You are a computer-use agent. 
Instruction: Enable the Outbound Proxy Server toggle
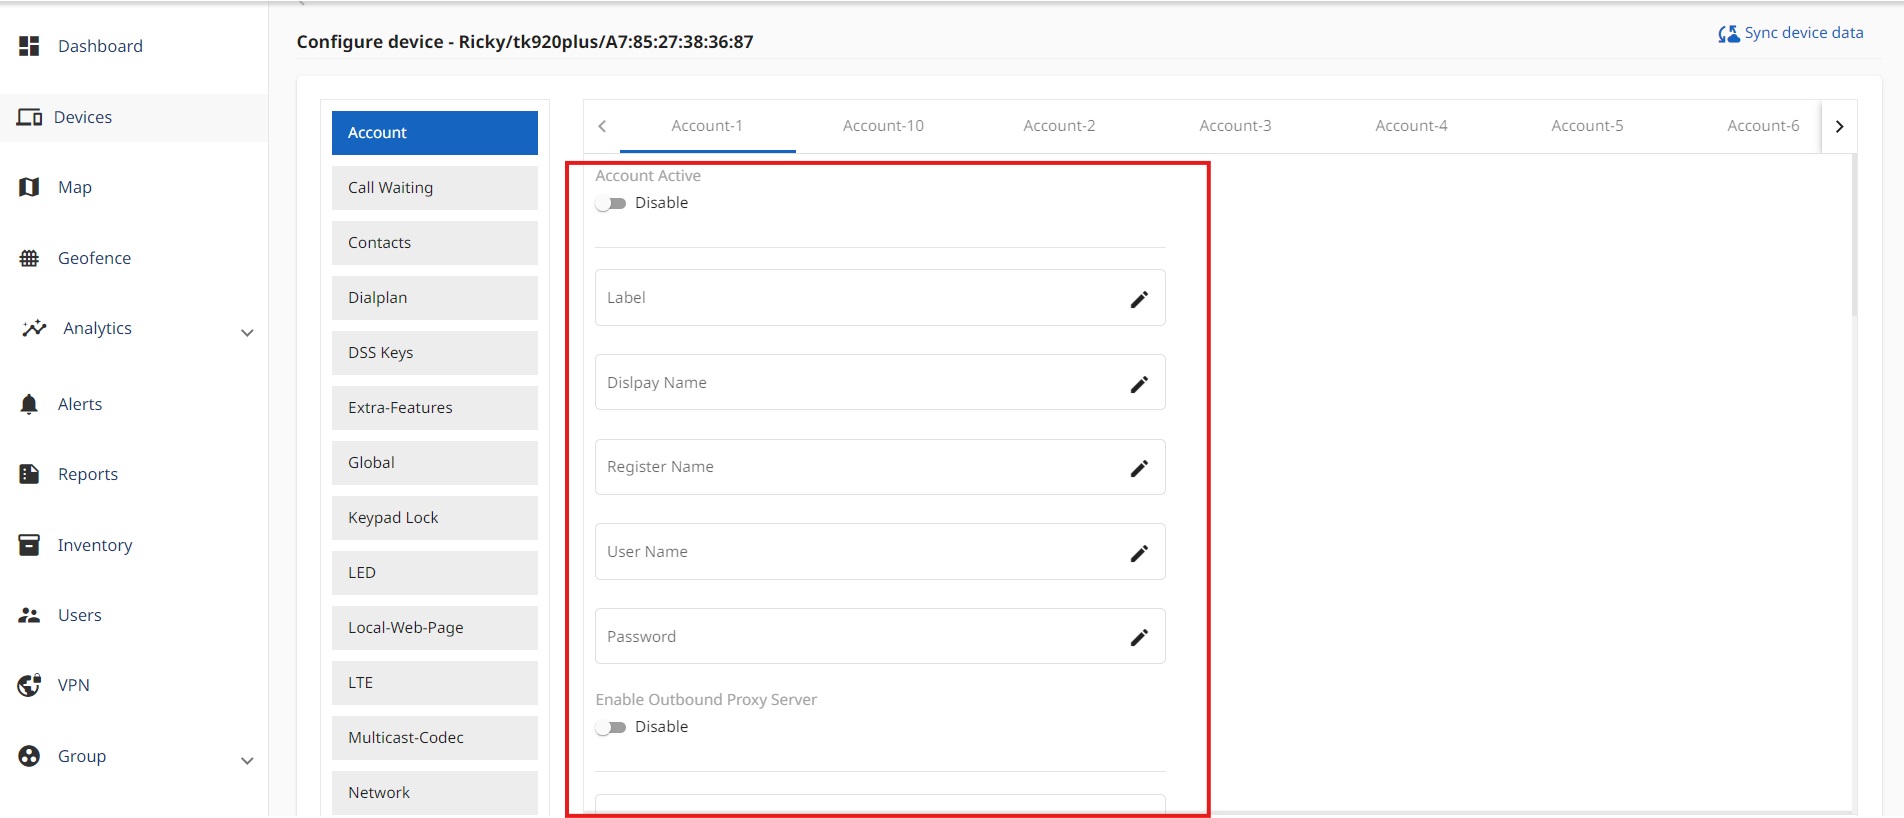(x=611, y=727)
